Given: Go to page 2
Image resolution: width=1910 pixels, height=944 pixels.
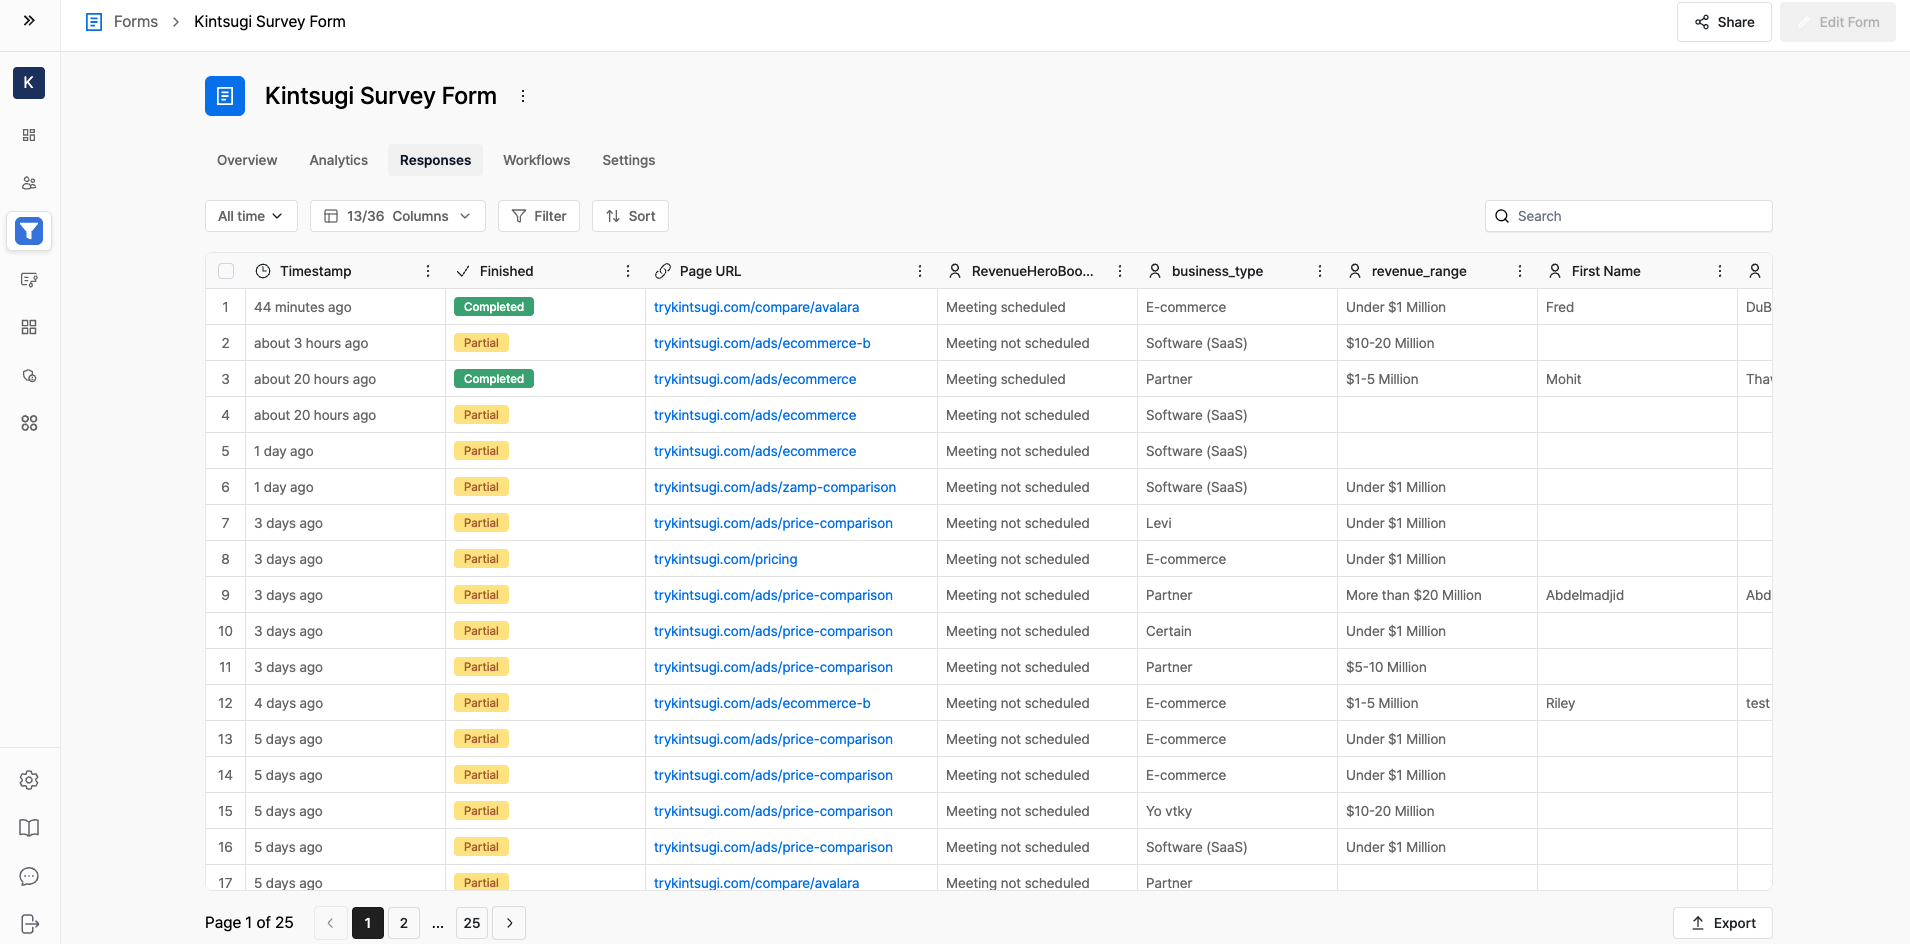Looking at the screenshot, I should [404, 923].
